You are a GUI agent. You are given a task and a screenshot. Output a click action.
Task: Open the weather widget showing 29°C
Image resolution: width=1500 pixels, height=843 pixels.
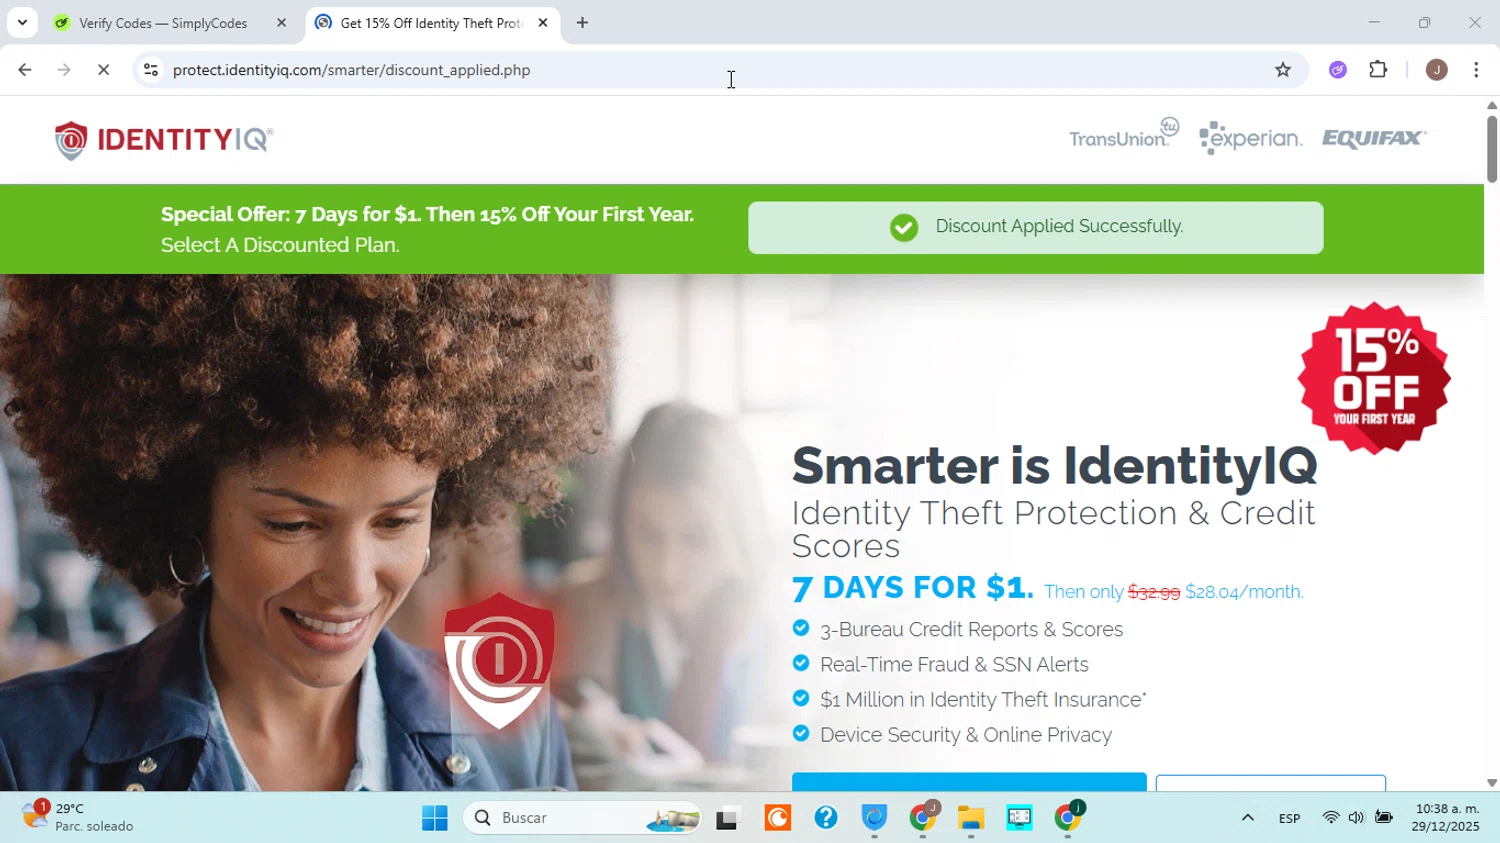(78, 817)
